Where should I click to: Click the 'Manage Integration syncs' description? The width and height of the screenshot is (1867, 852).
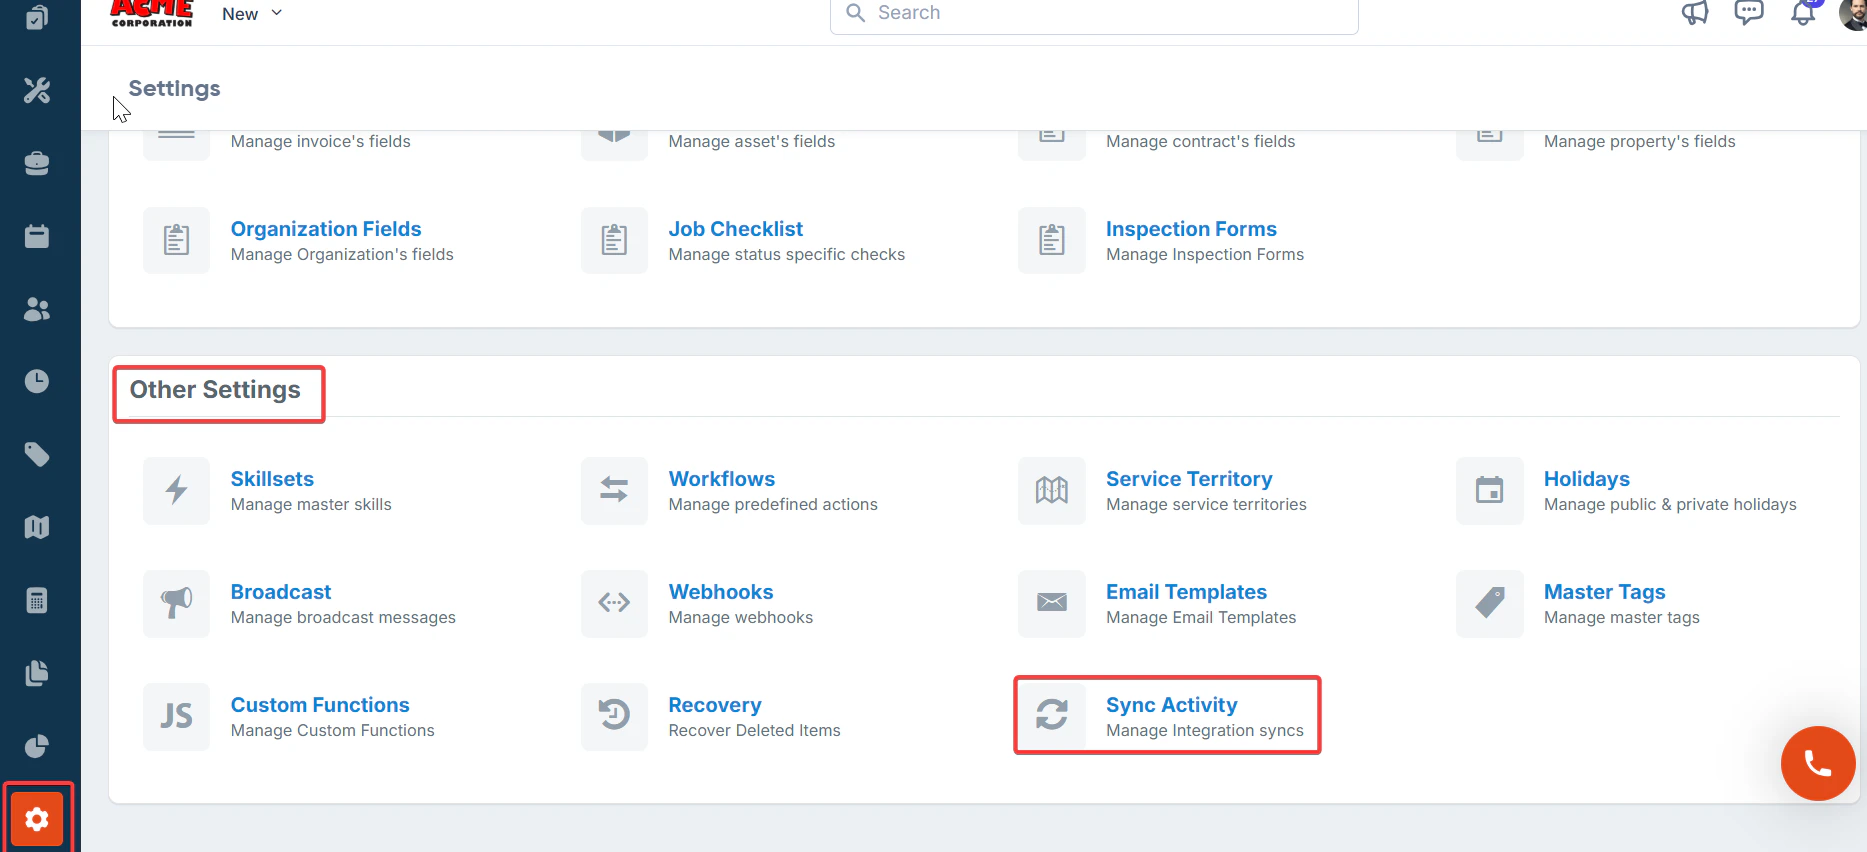1205,730
